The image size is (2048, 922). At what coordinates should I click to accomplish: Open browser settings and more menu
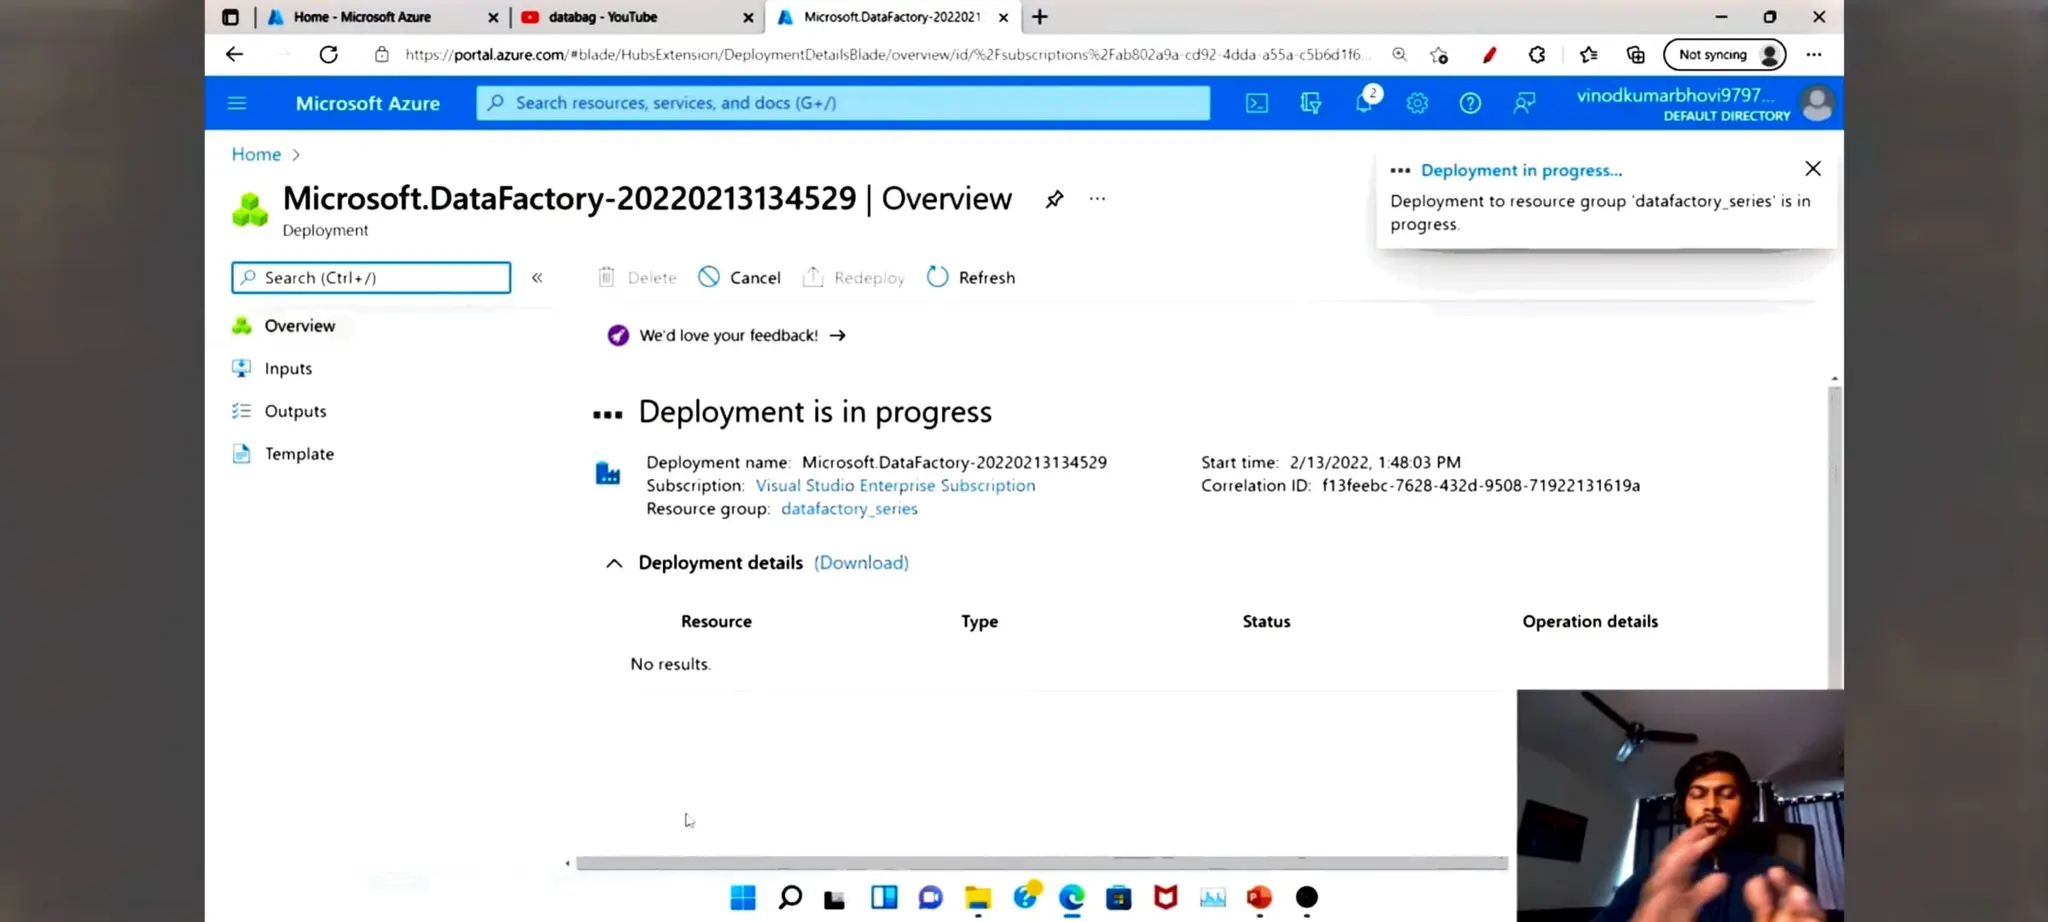(1814, 55)
